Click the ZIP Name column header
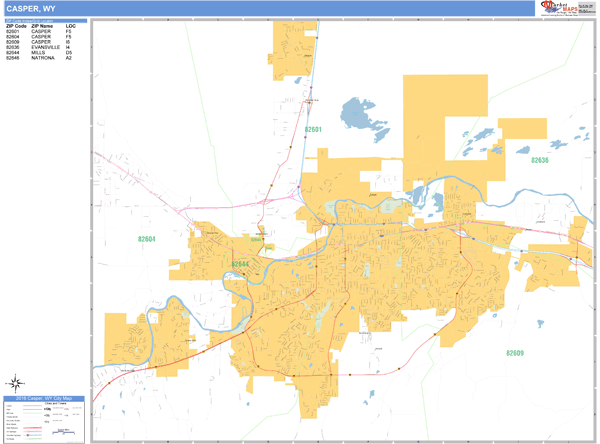Viewport: 600px width, 444px height. pos(41,25)
